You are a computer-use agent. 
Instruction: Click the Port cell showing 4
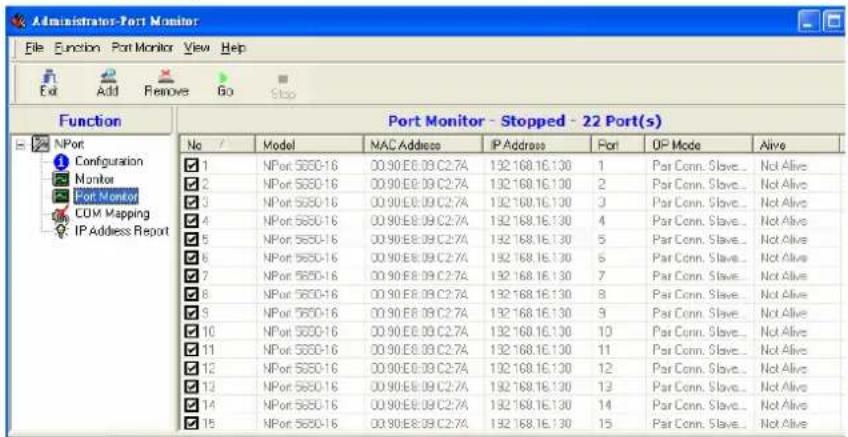[x=601, y=221]
